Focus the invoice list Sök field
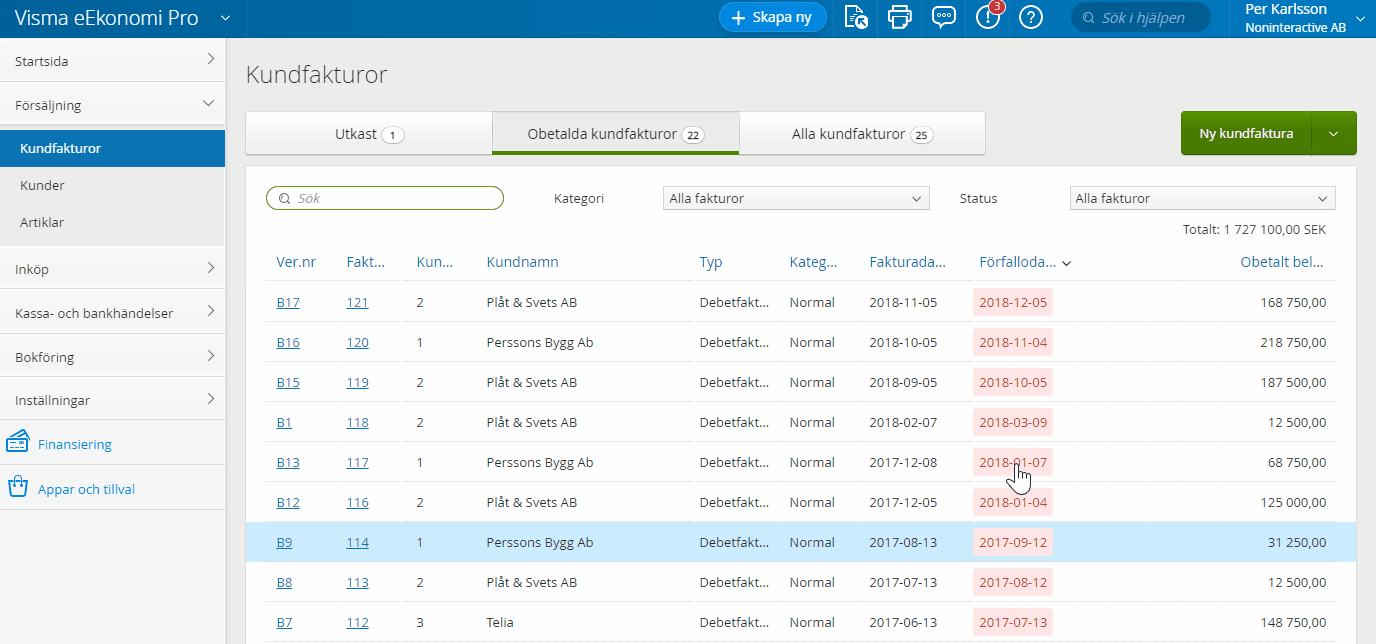Screen dimensions: 1376x644 [385, 198]
